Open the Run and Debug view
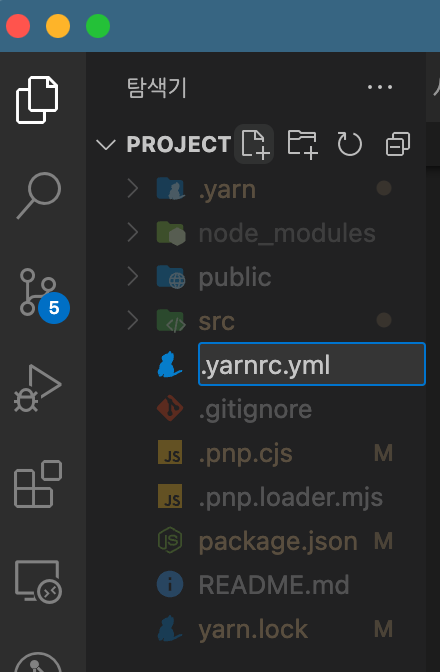 [x=38, y=389]
